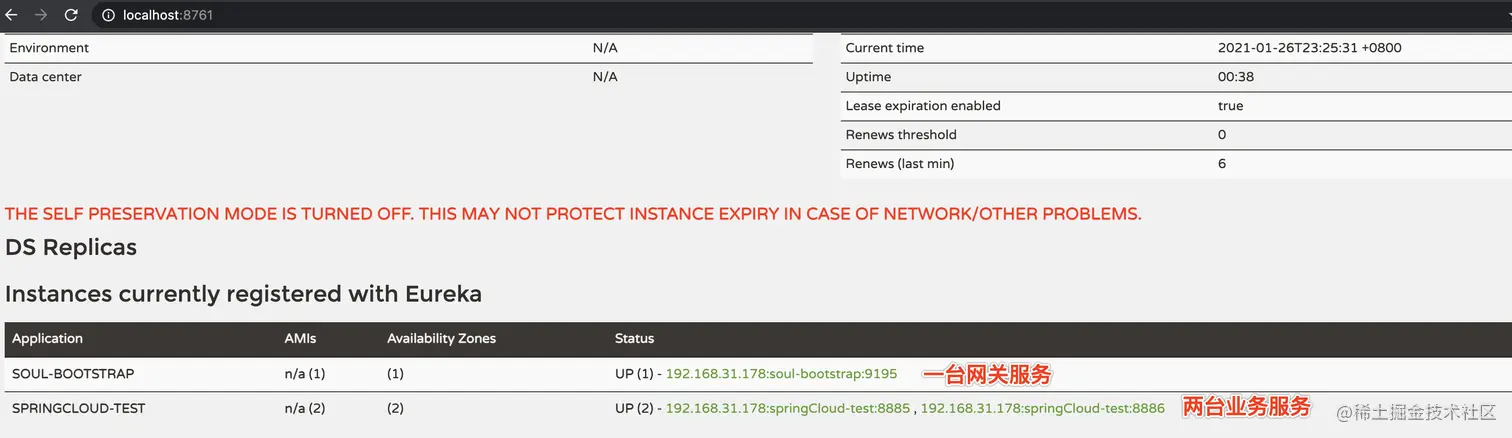This screenshot has width=1512, height=438.
Task: Click the Instances currently registered with Eureka heading
Action: (243, 294)
